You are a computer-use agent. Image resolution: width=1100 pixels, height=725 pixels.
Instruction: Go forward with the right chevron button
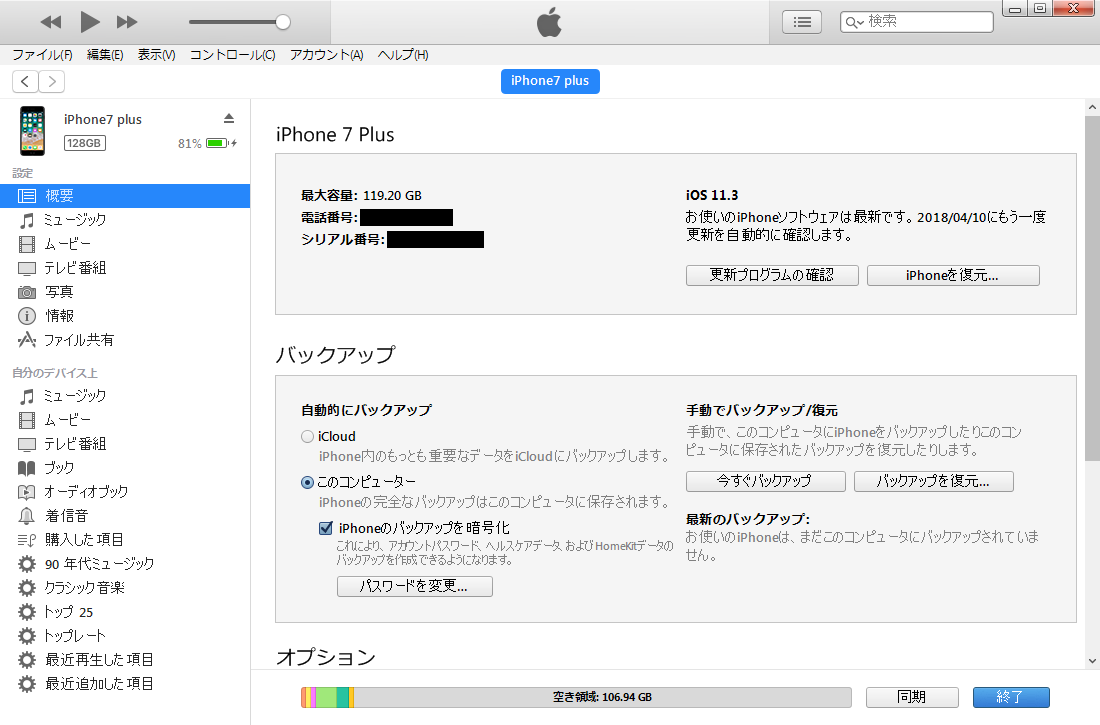tap(52, 81)
